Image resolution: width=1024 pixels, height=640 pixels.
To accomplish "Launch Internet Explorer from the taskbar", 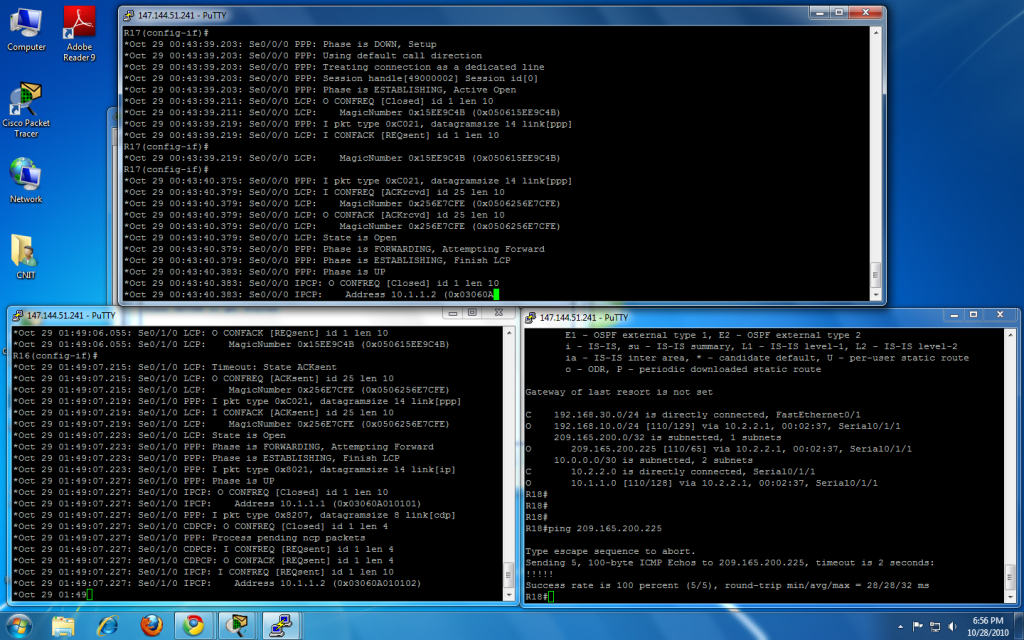I will tap(108, 626).
